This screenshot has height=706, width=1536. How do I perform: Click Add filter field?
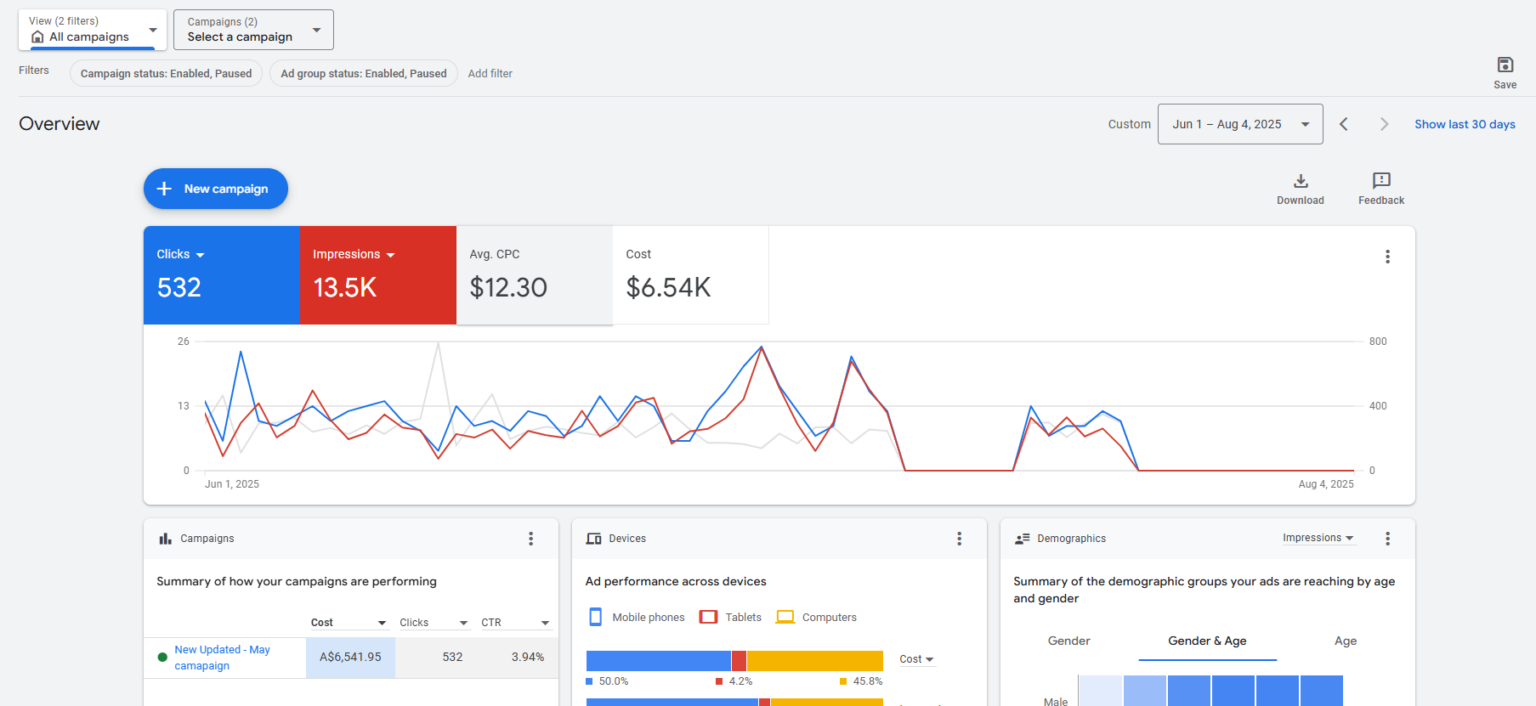click(490, 73)
